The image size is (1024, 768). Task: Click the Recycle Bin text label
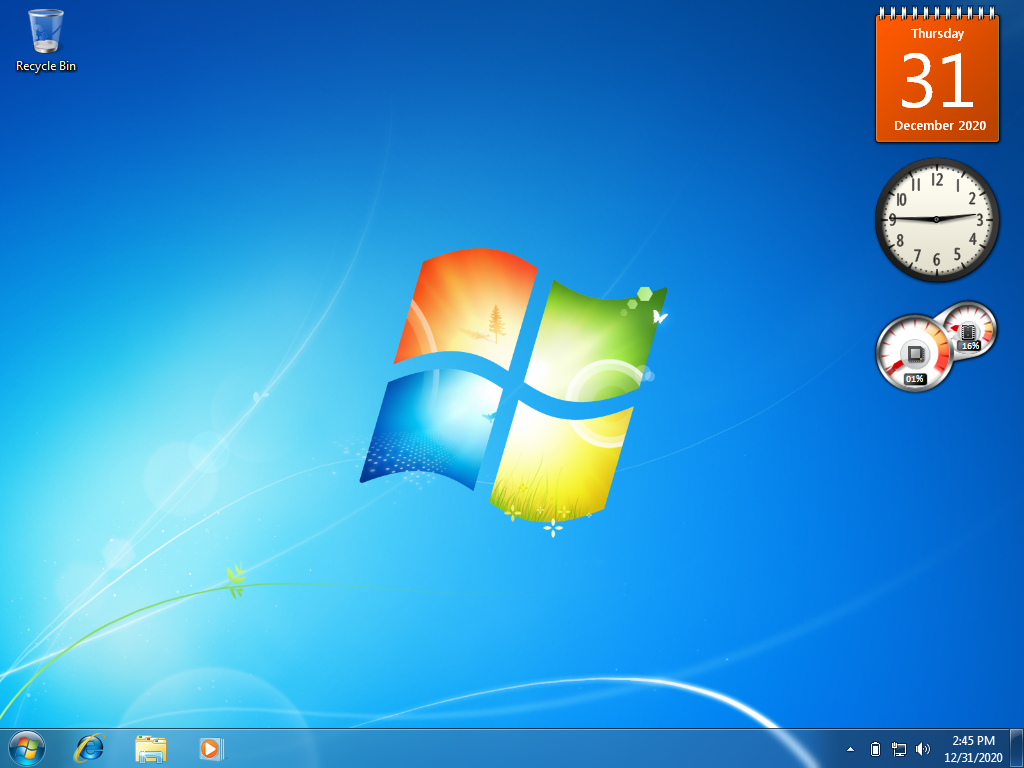(46, 66)
